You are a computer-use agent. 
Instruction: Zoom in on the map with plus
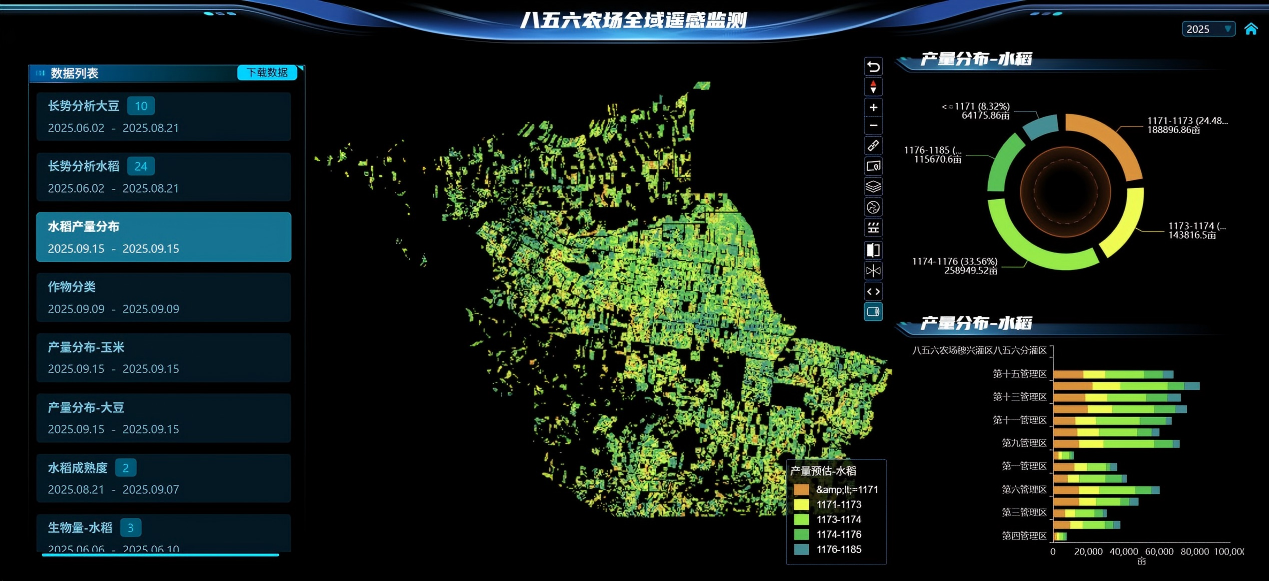click(873, 107)
